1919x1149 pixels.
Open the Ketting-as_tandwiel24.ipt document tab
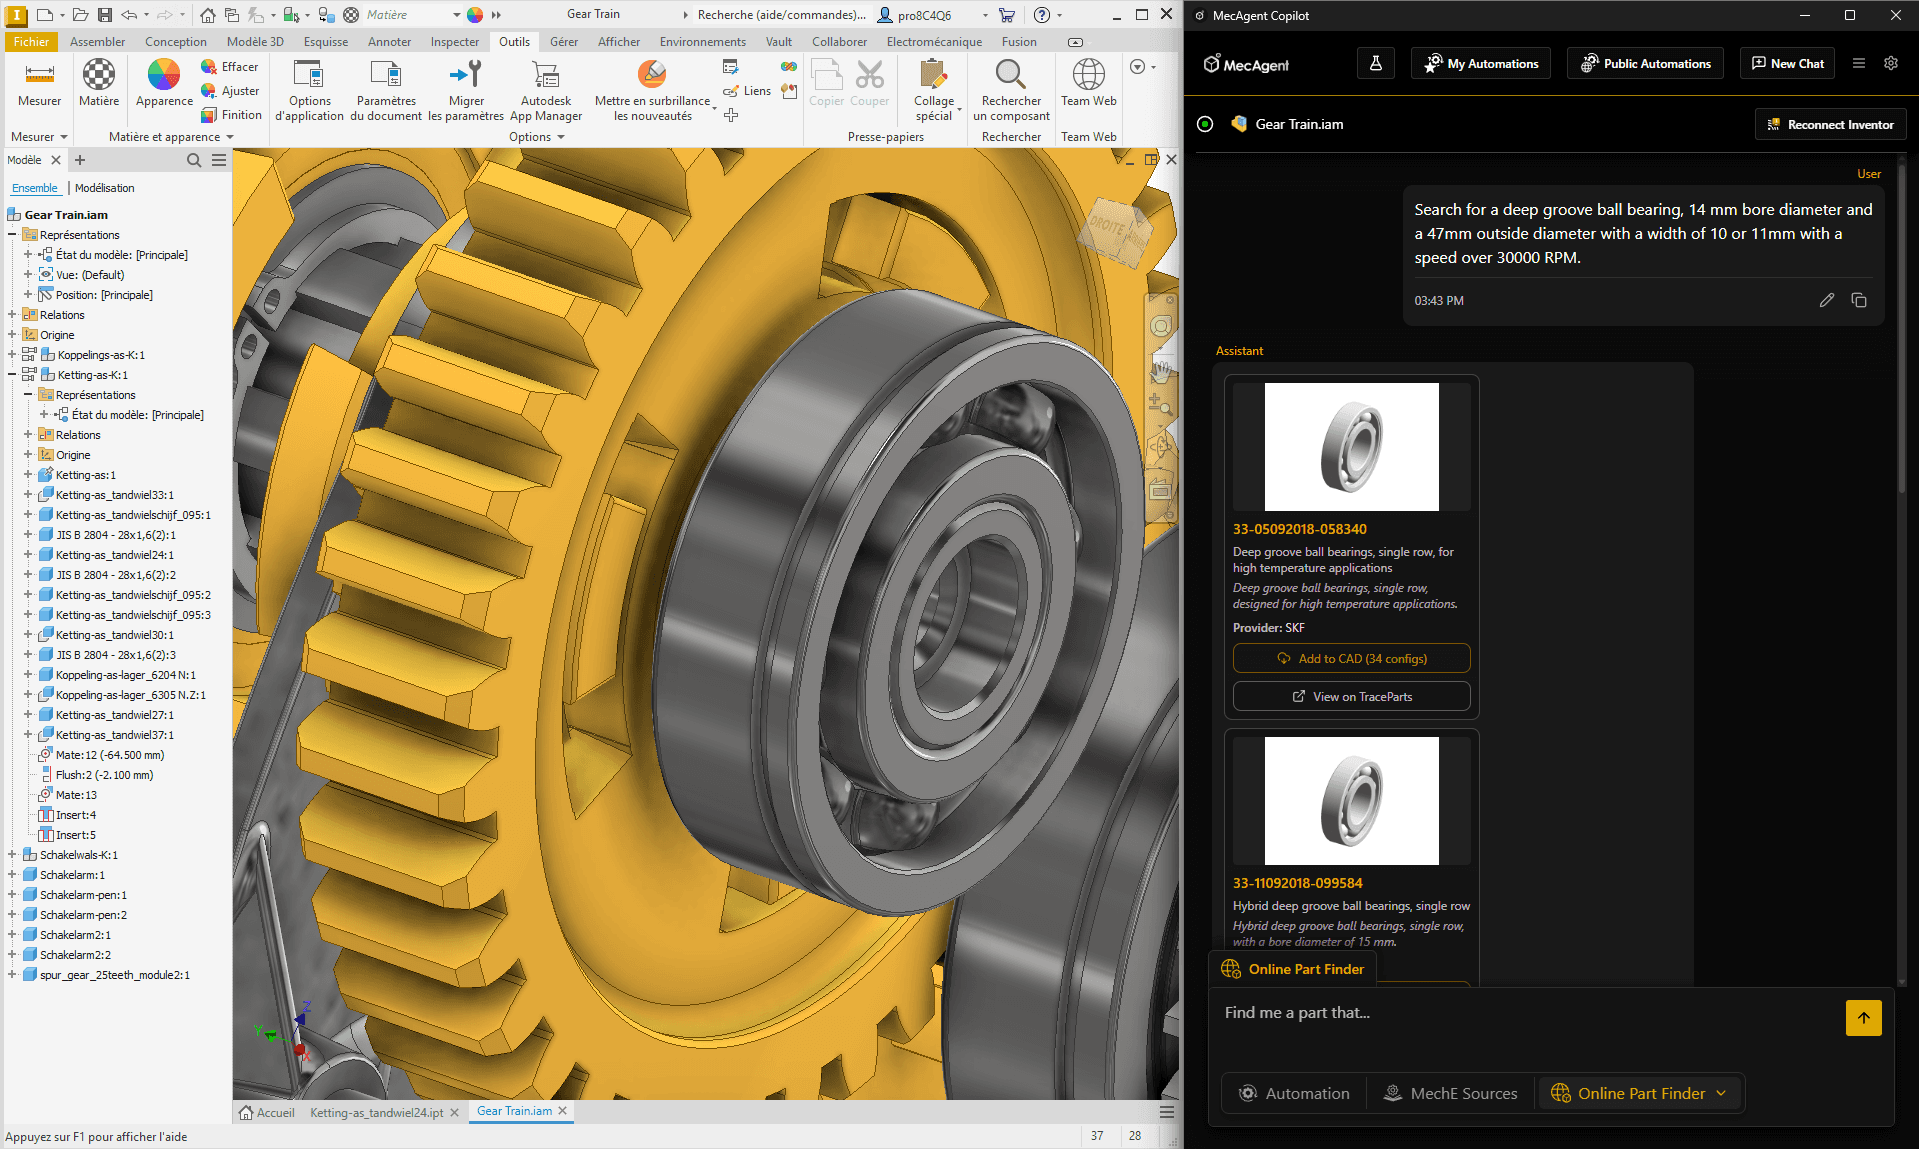(376, 1112)
